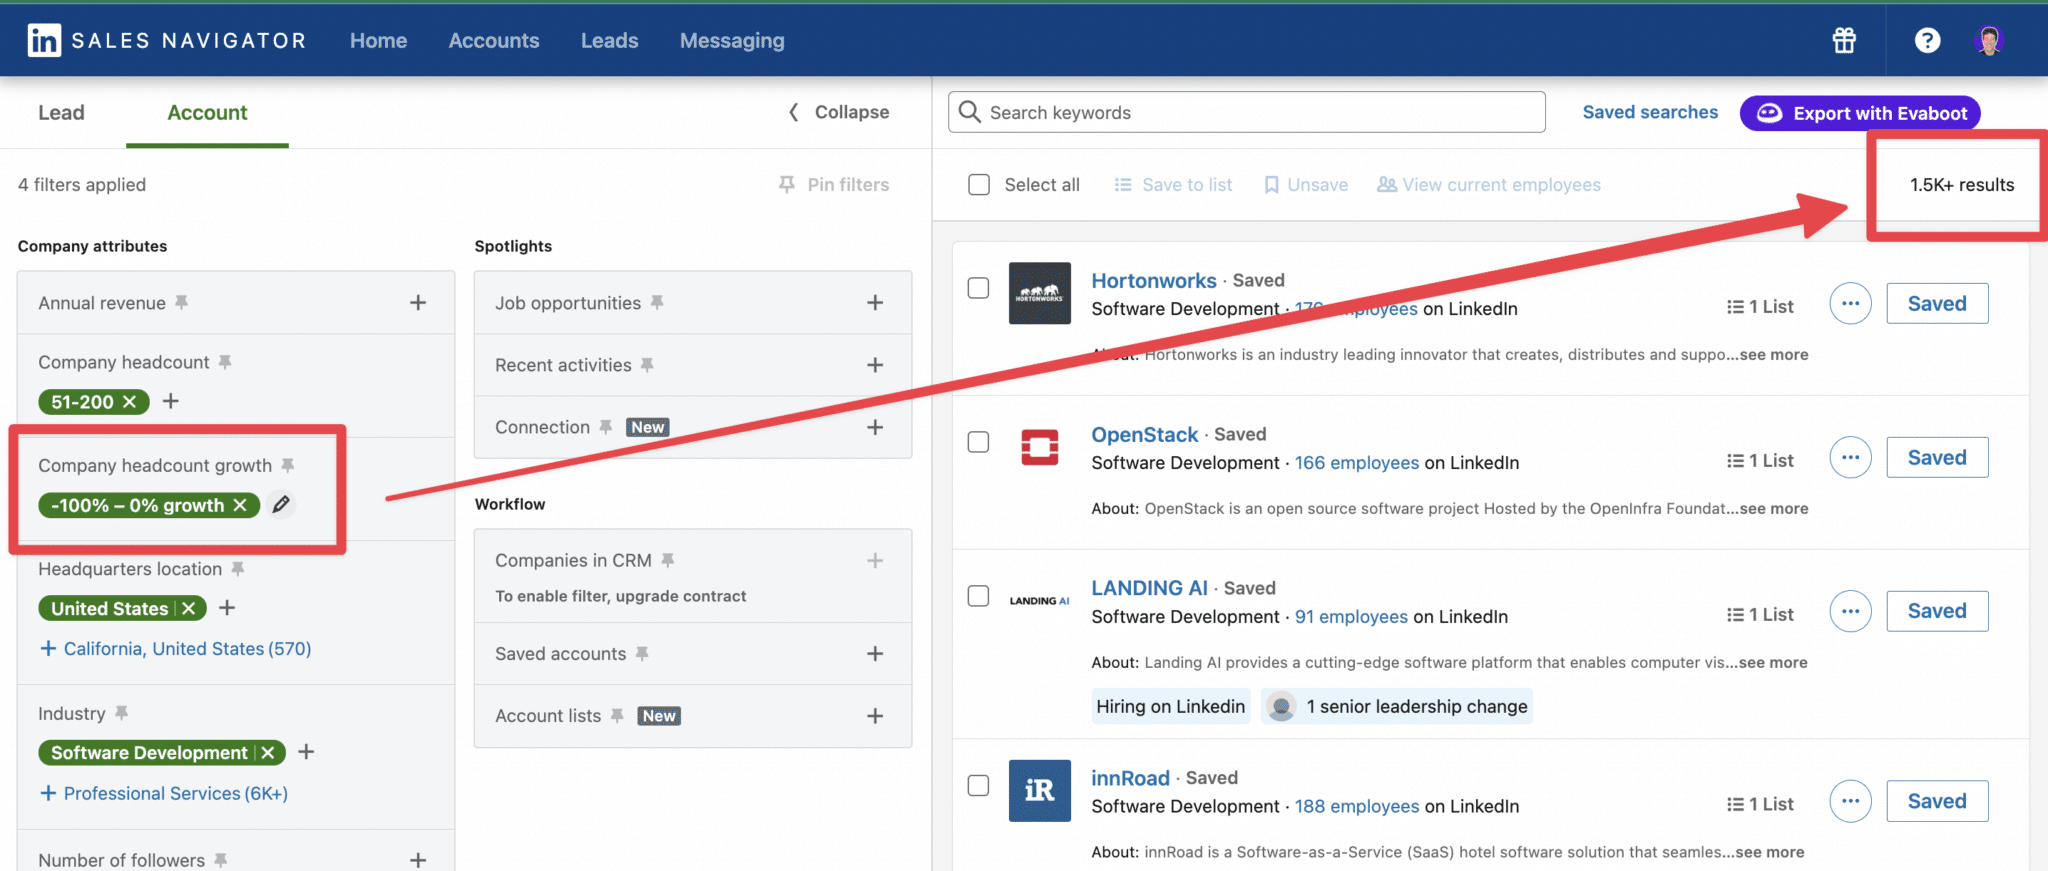
Task: Focus the Search keywords field
Action: [1246, 112]
